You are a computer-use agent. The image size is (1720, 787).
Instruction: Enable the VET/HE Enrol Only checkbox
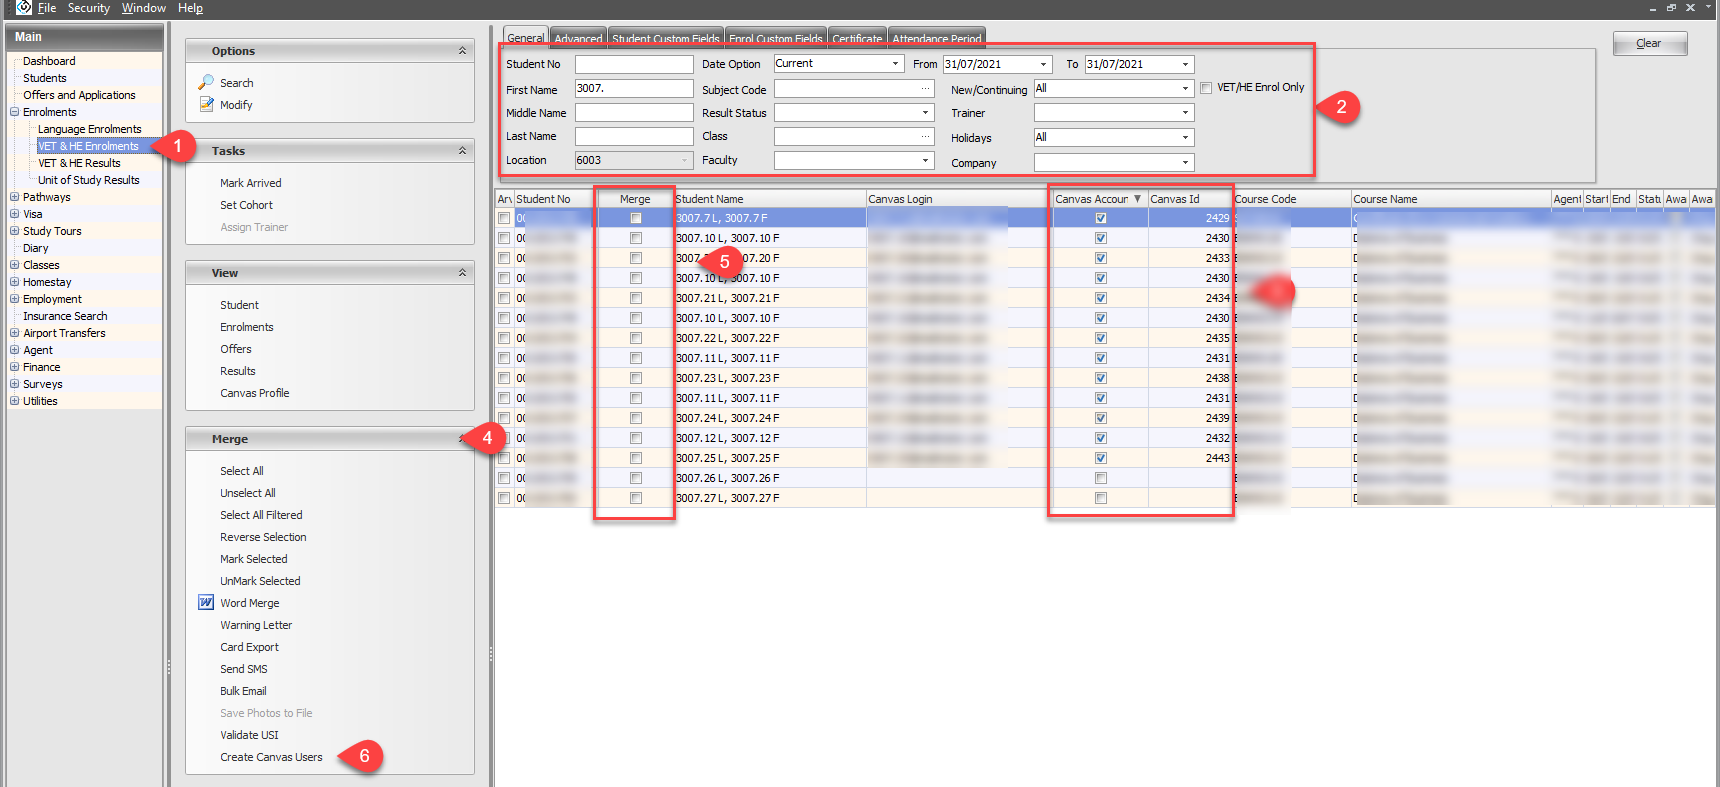pyautogui.click(x=1206, y=88)
